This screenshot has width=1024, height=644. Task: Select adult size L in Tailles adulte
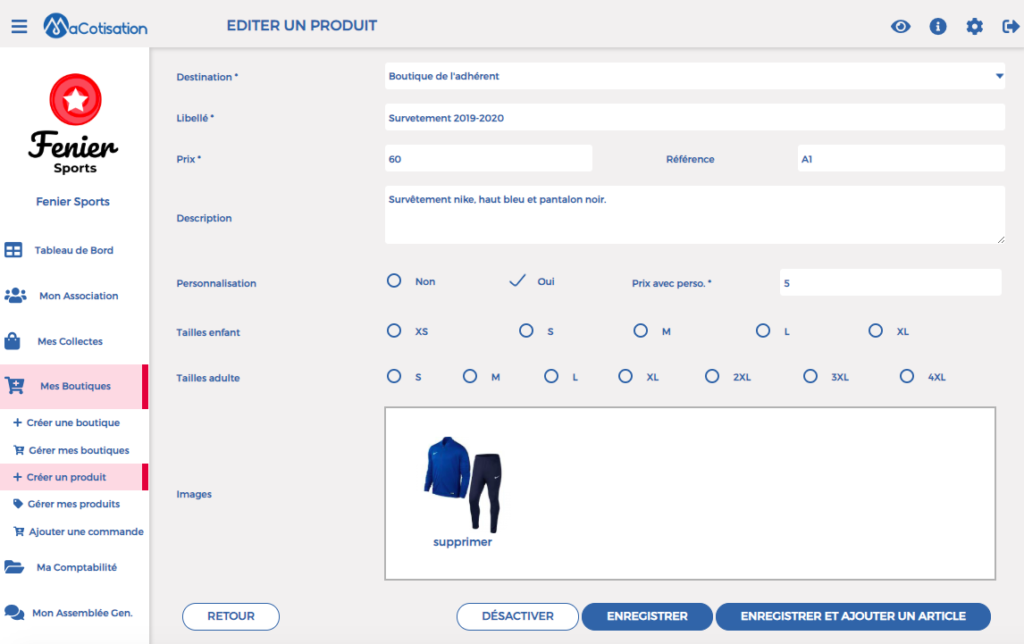click(551, 376)
